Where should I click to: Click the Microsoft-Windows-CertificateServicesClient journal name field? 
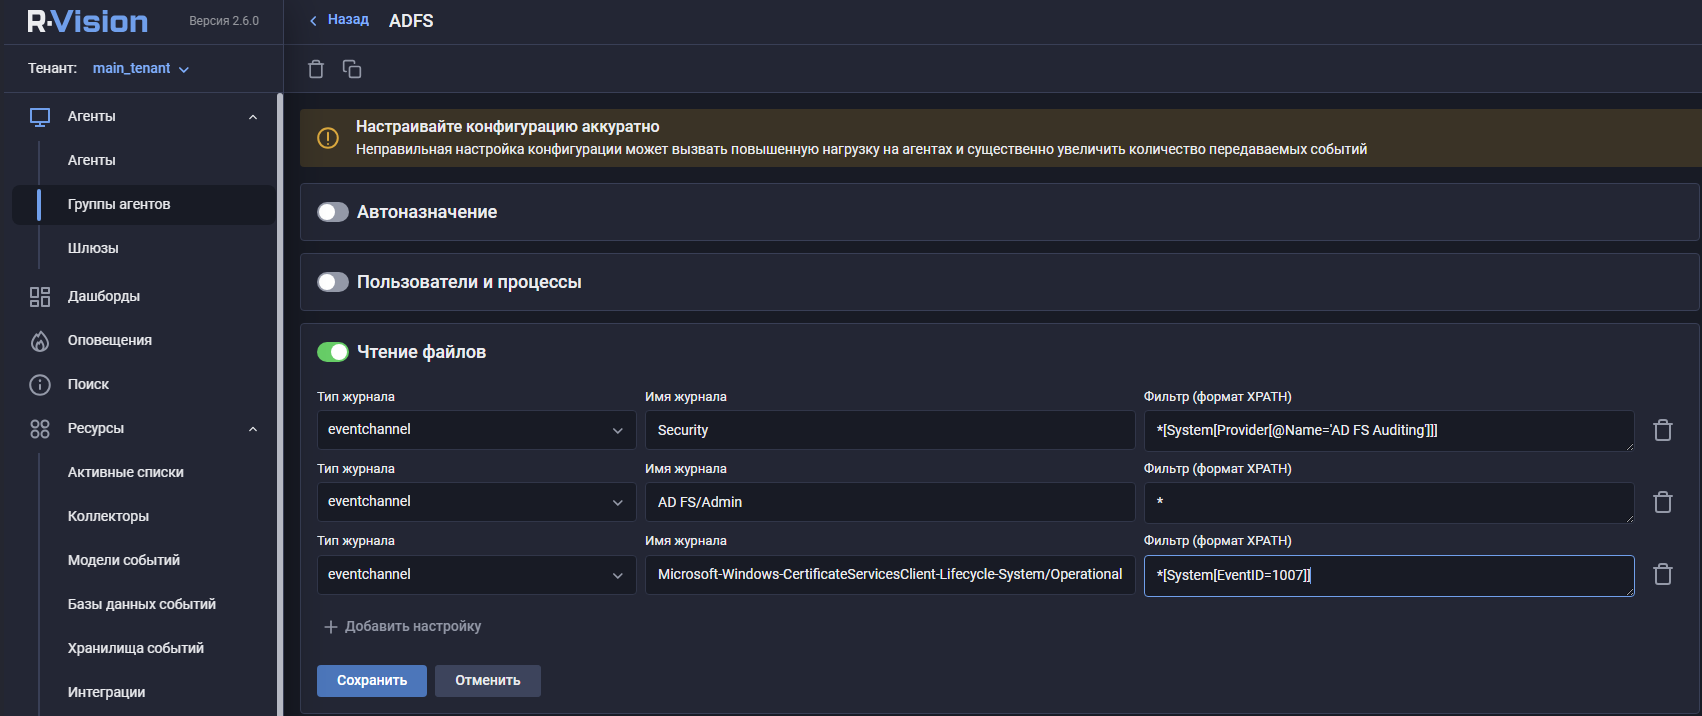coord(890,575)
